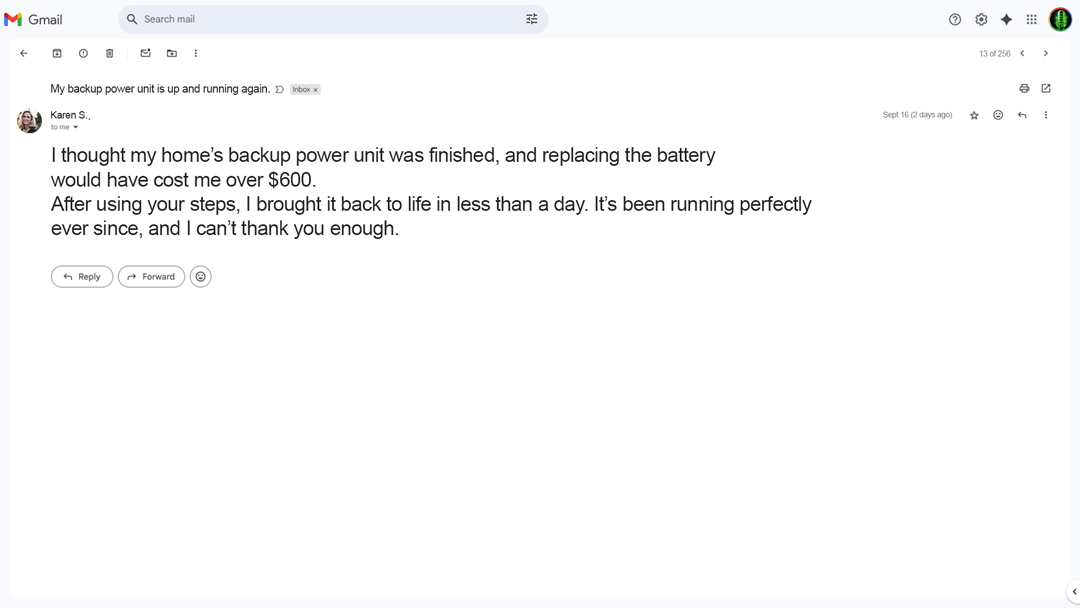Viewport: 1080px width, 608px height.
Task: Open search filter options
Action: coord(531,19)
